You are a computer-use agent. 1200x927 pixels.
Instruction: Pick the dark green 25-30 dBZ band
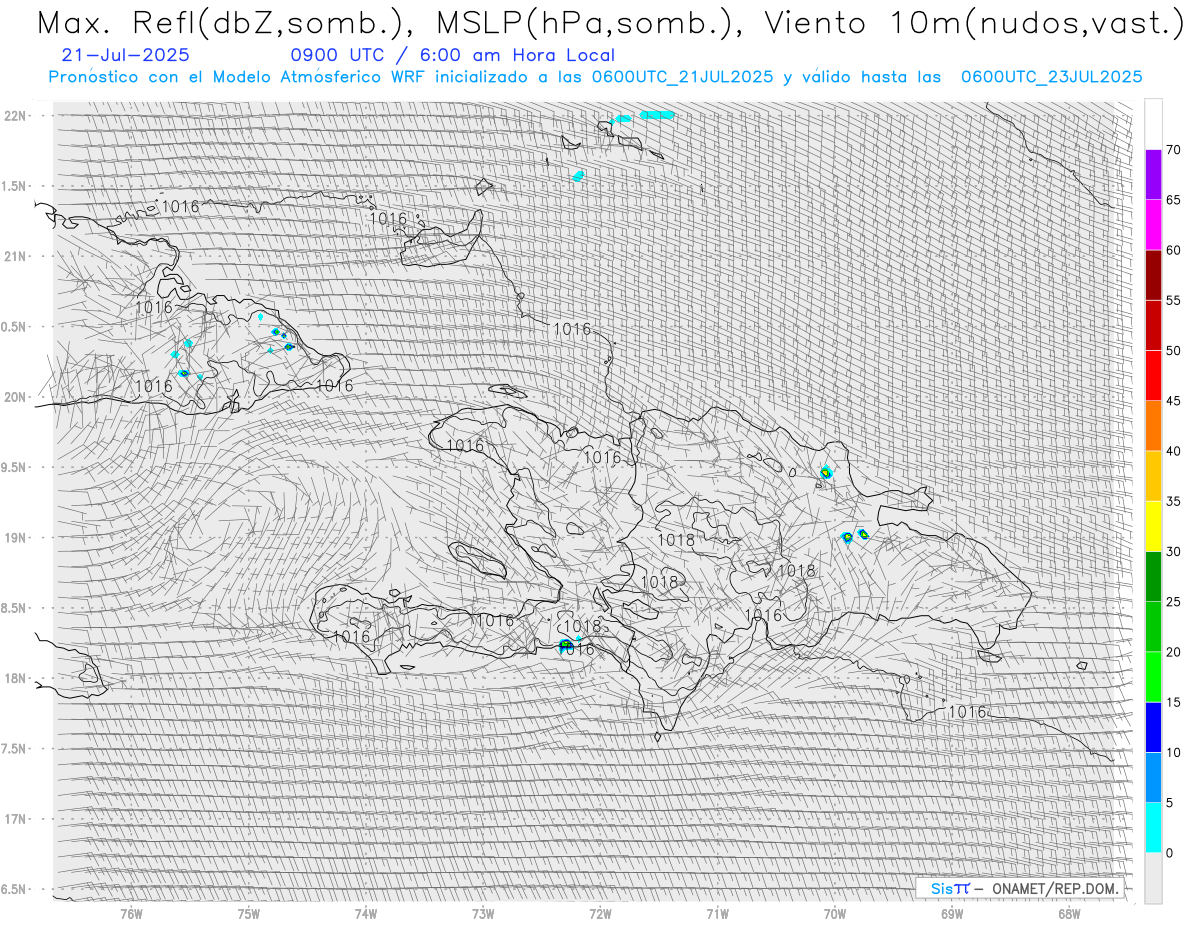[x=1153, y=577]
